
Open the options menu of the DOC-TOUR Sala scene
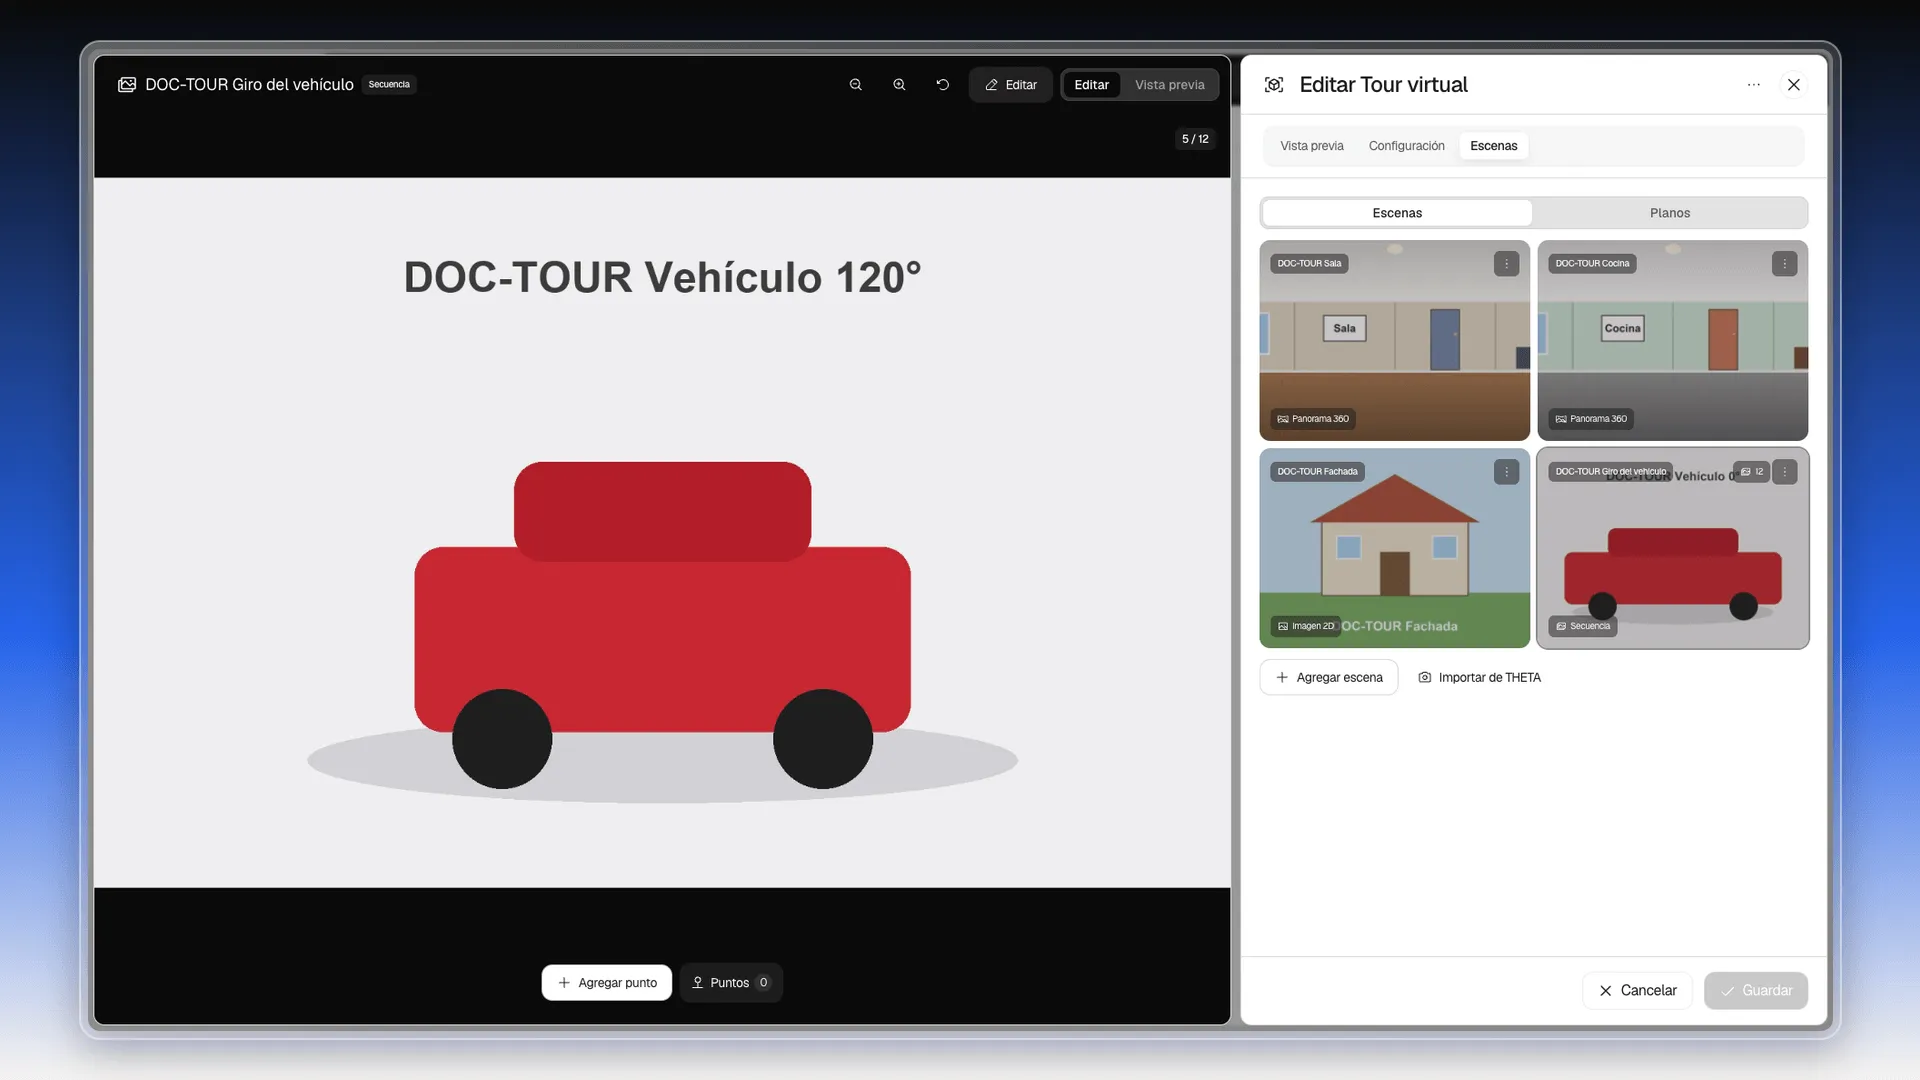(1506, 264)
